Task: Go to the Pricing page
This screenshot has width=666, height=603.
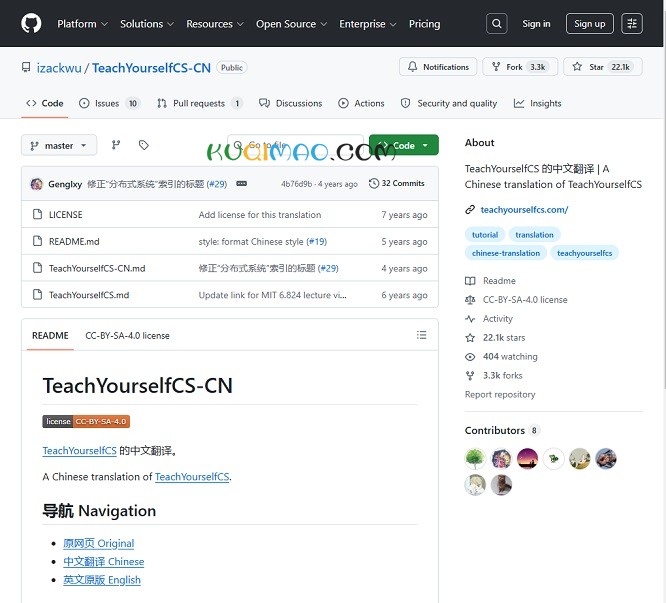Action: [x=424, y=24]
